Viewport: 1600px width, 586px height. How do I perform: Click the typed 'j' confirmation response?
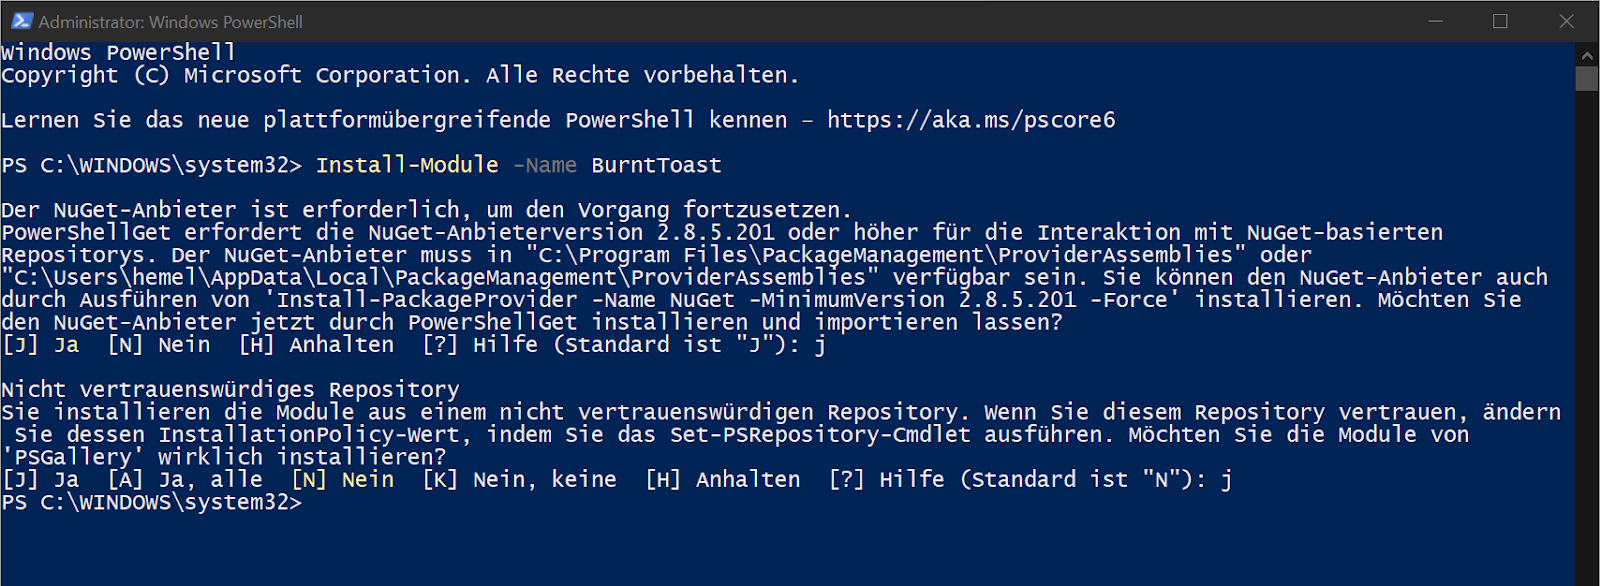click(821, 344)
